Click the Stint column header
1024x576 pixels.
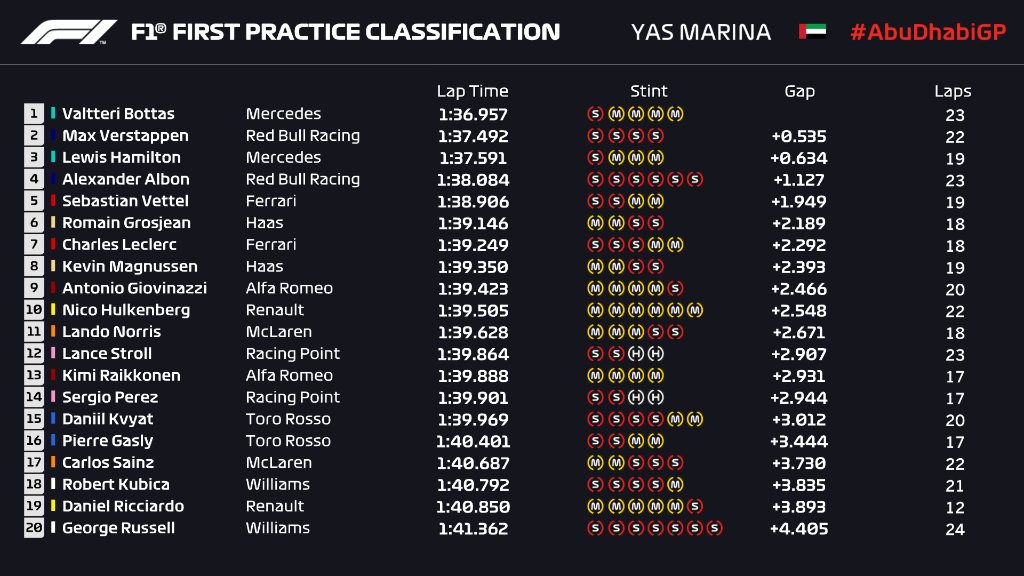[649, 91]
